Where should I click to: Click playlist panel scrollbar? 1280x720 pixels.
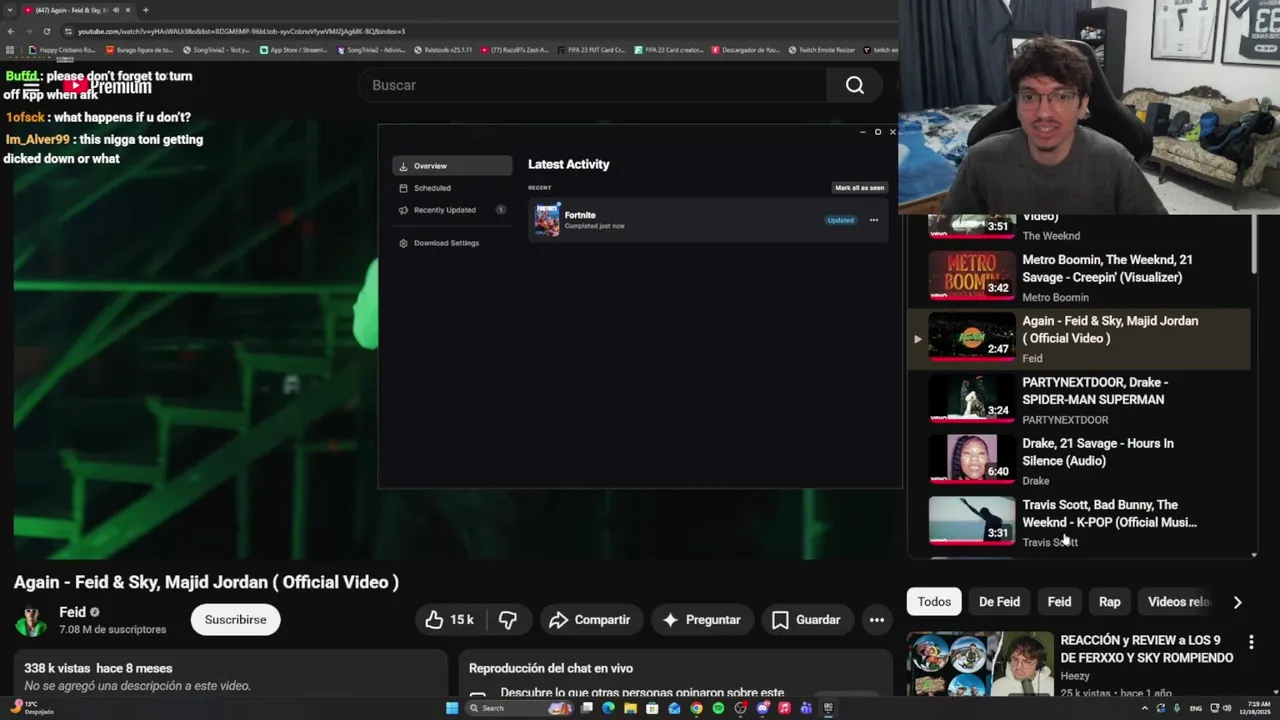pyautogui.click(x=1254, y=245)
